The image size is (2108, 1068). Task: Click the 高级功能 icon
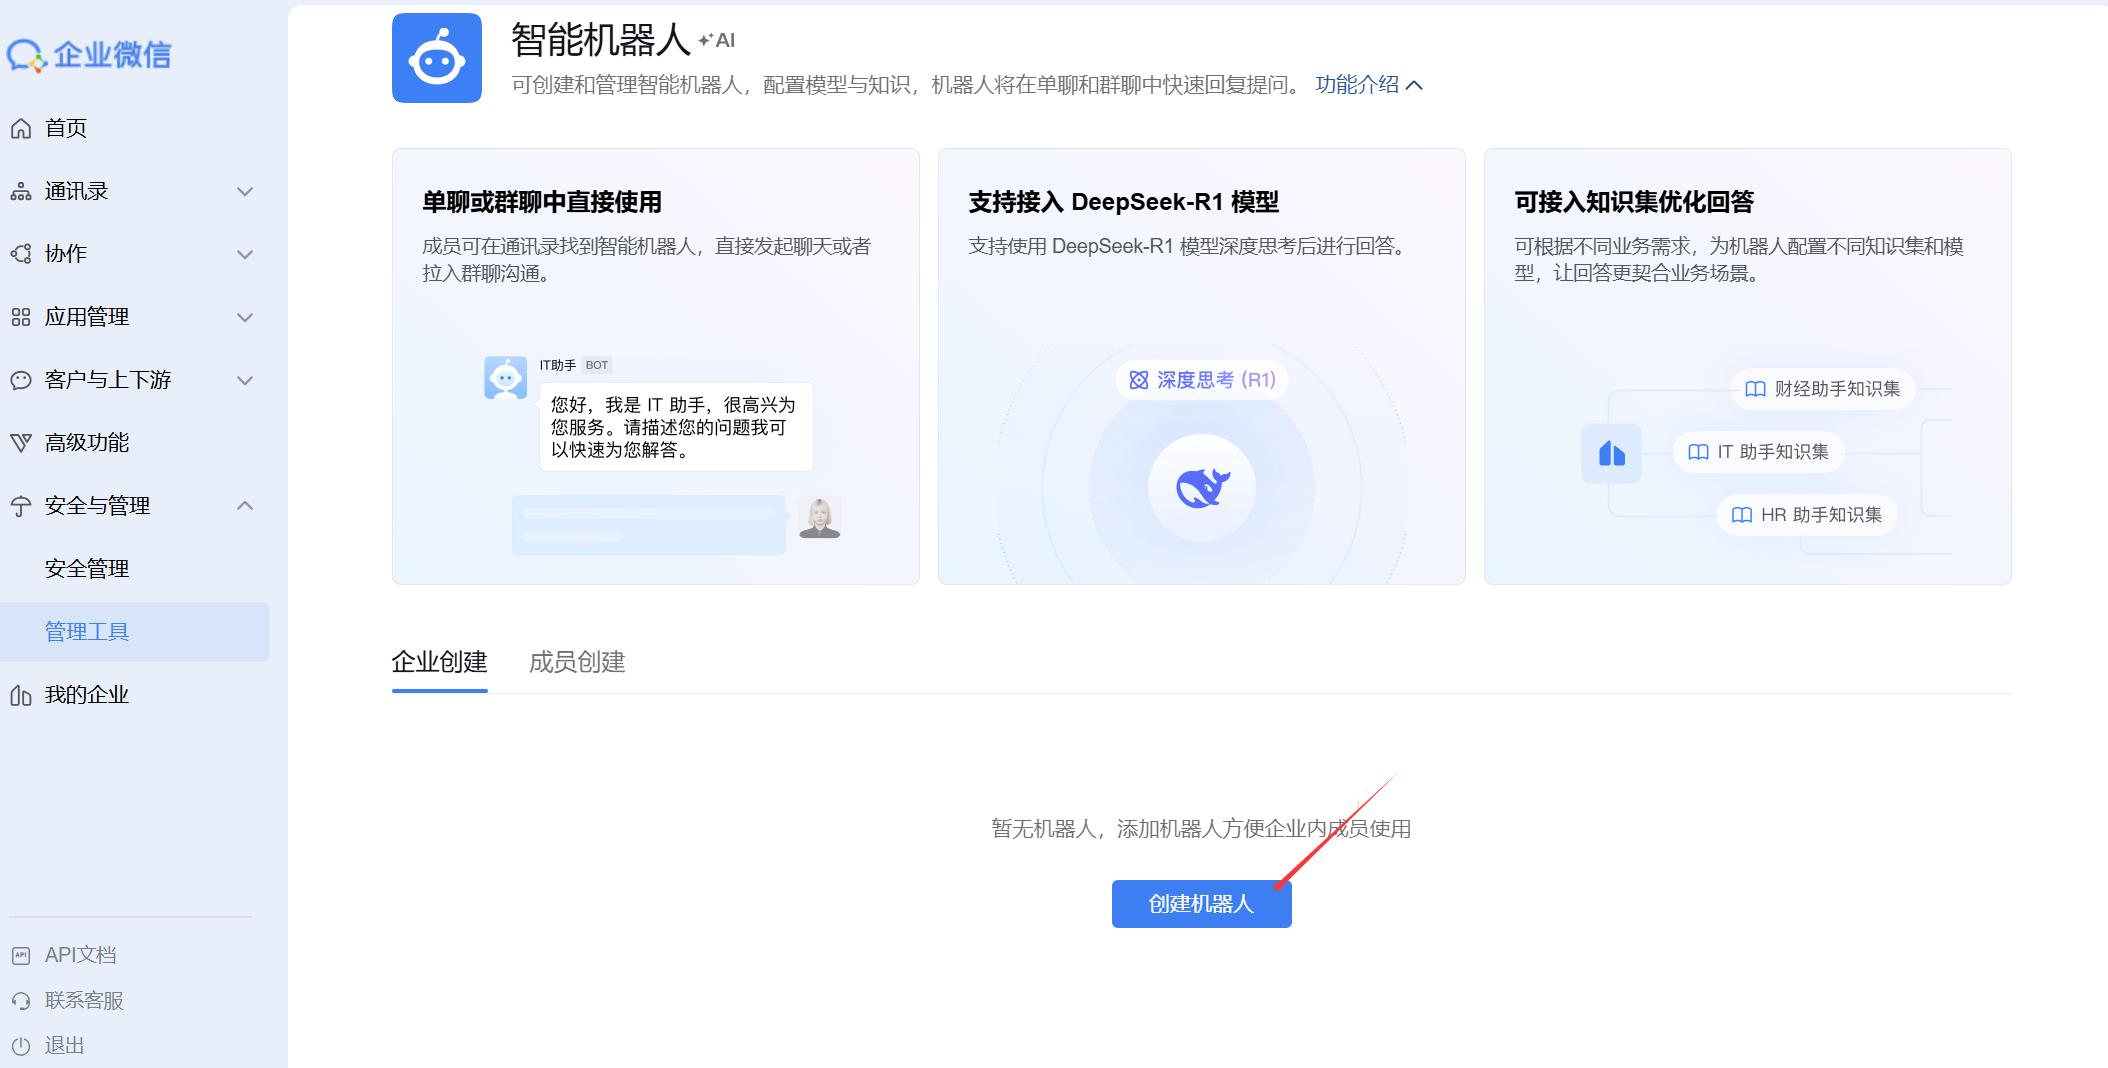click(21, 443)
